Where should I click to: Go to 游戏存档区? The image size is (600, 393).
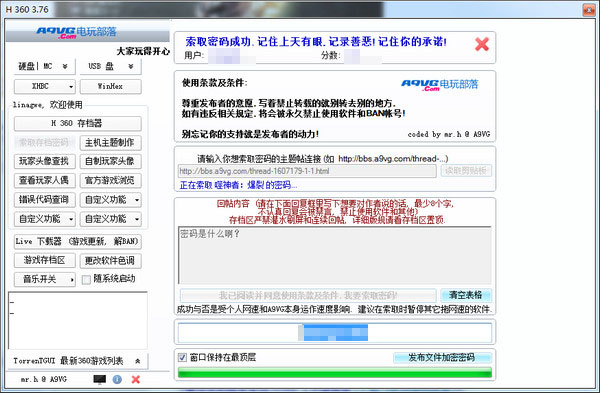pyautogui.click(x=44, y=261)
